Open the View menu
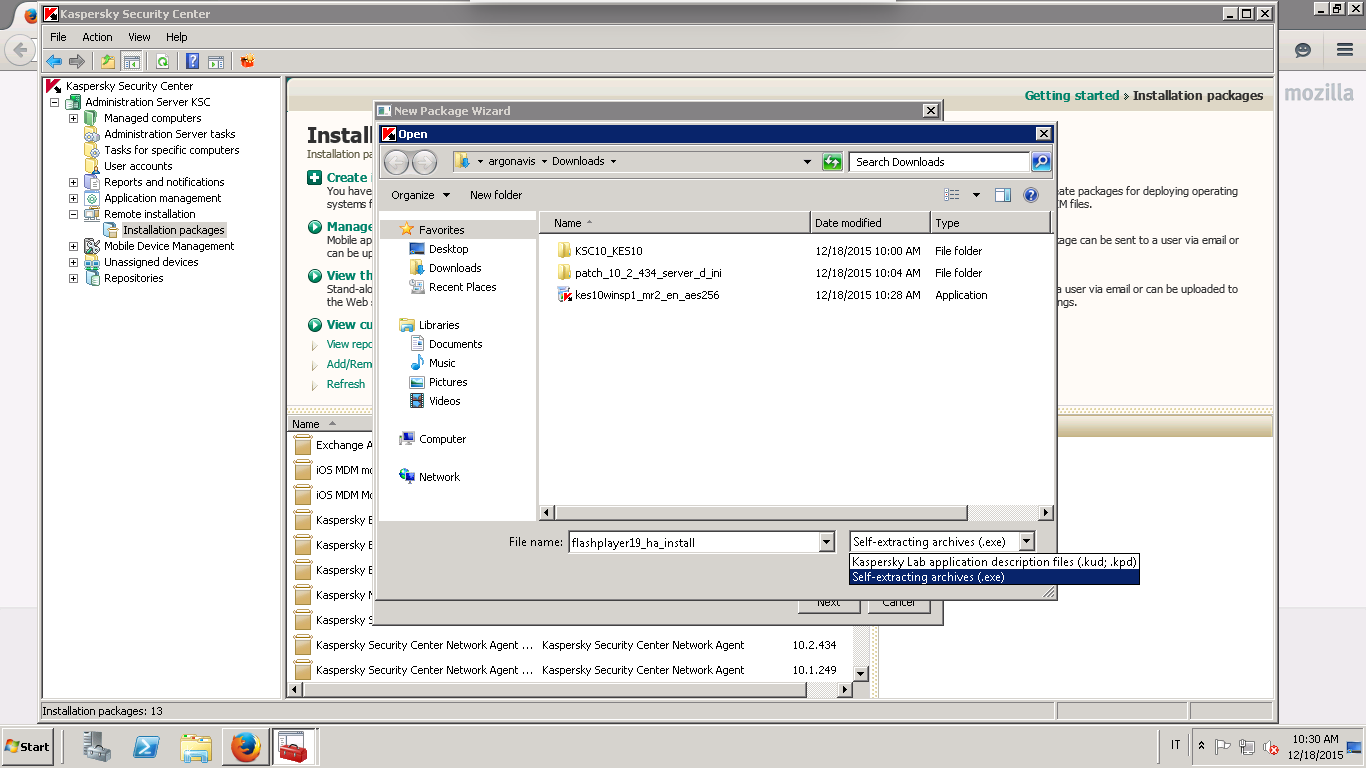Screen dimensions: 1366x768 139,37
